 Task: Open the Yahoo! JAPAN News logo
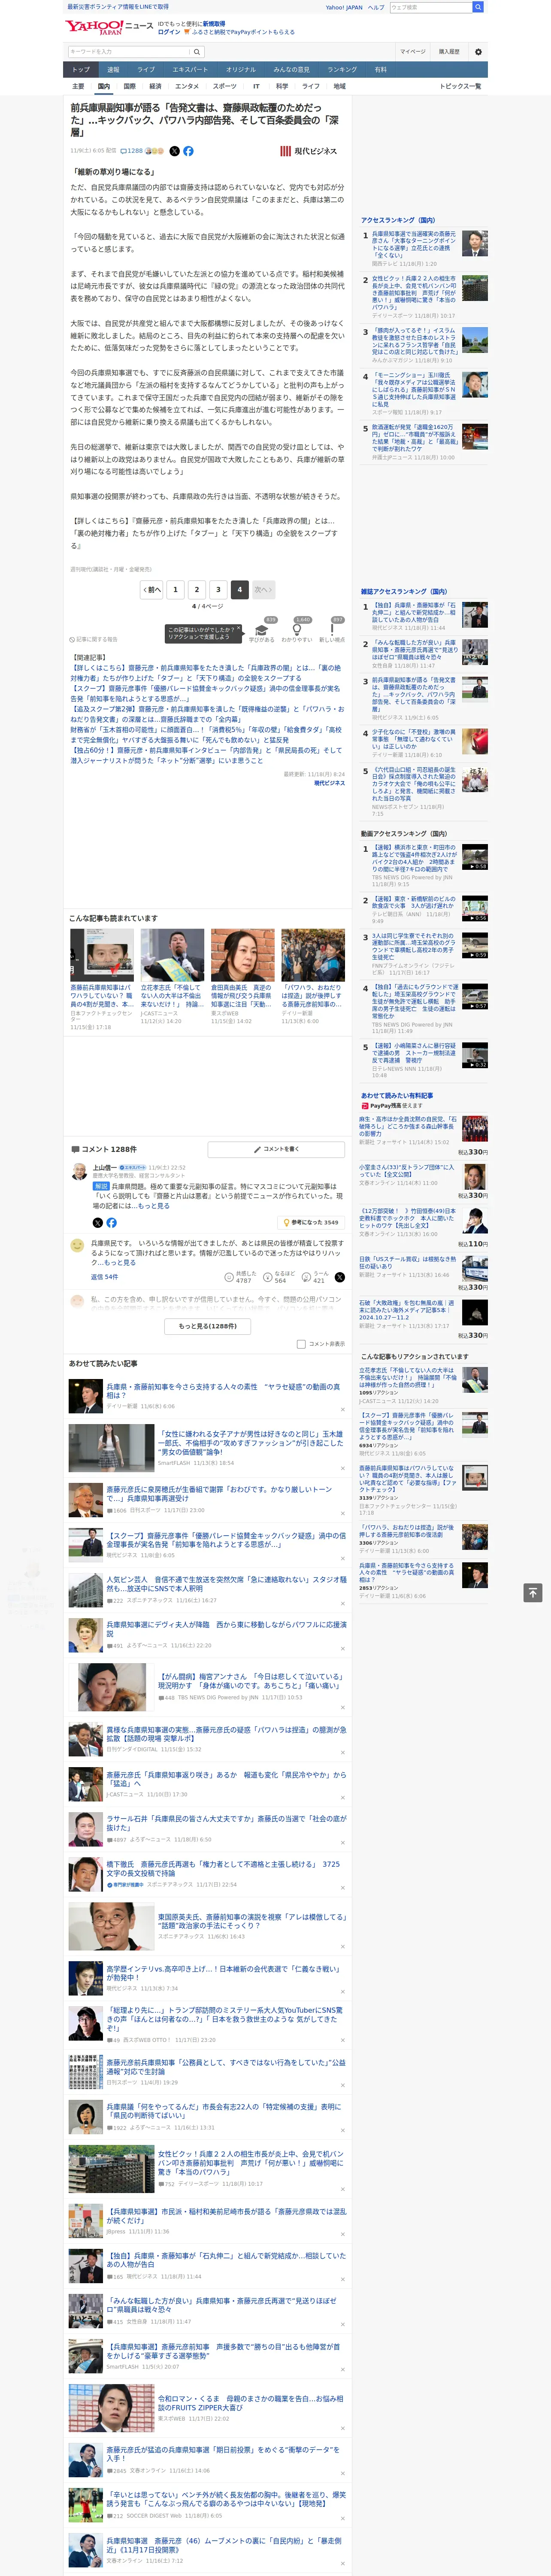coord(110,28)
